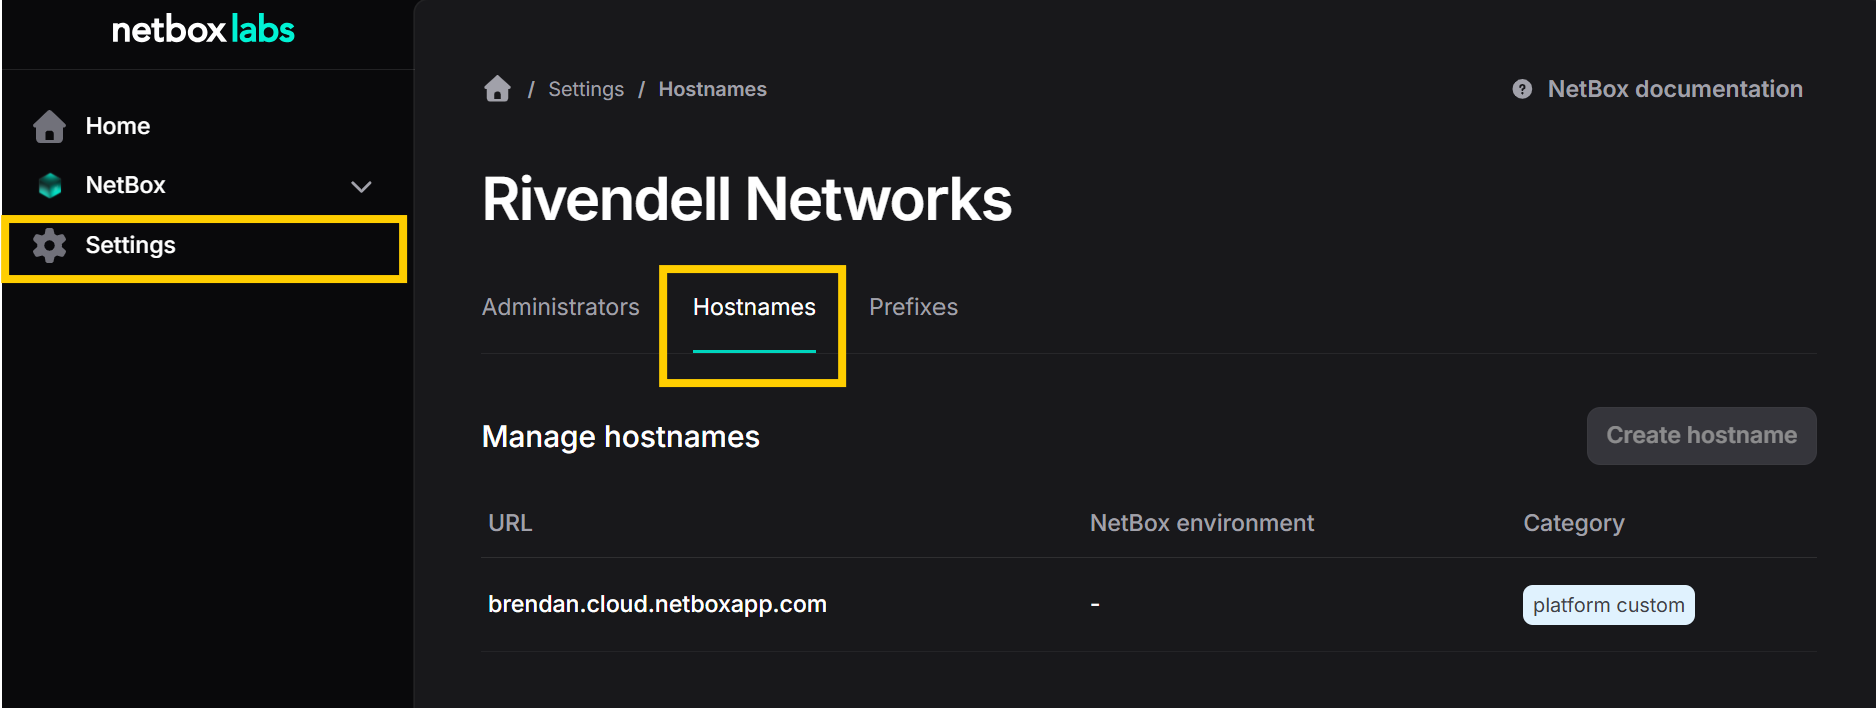1876x708 pixels.
Task: Click the Hostnames breadcrumb item
Action: pyautogui.click(x=712, y=89)
